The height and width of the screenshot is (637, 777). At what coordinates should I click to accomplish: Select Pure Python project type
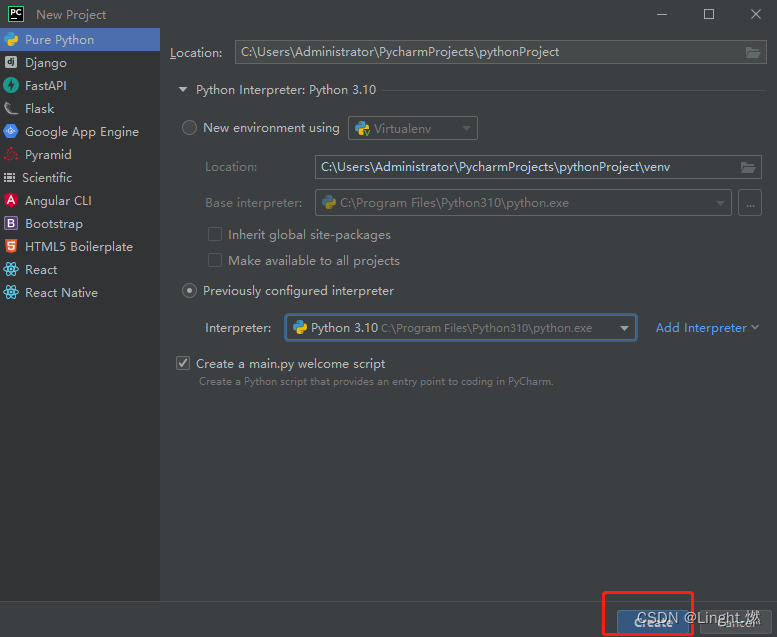[x=80, y=40]
